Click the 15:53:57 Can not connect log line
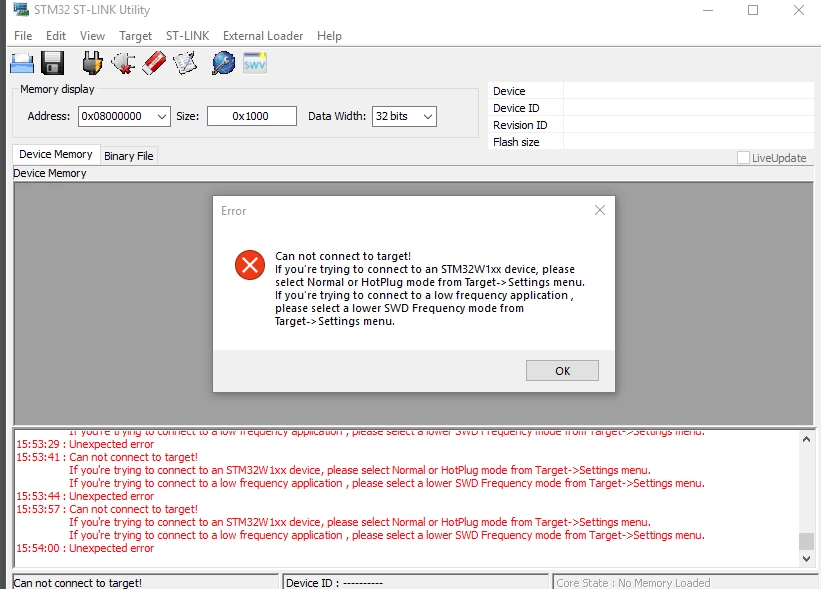 click(107, 509)
